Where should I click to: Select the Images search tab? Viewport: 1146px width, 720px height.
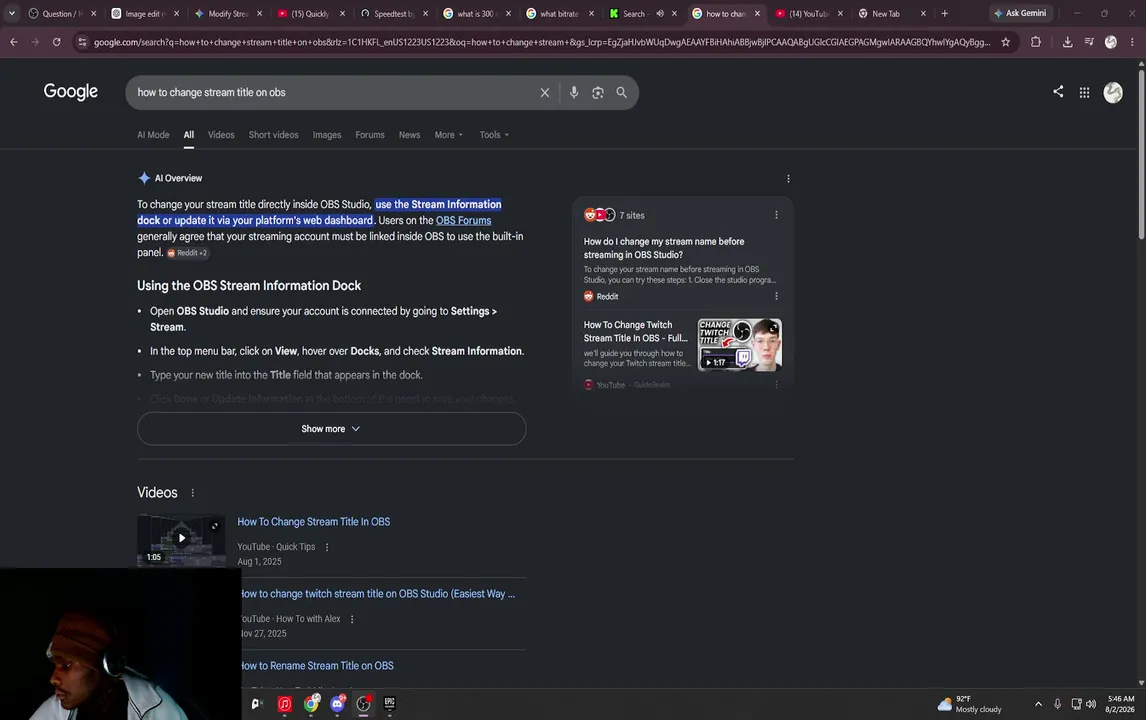pos(327,134)
